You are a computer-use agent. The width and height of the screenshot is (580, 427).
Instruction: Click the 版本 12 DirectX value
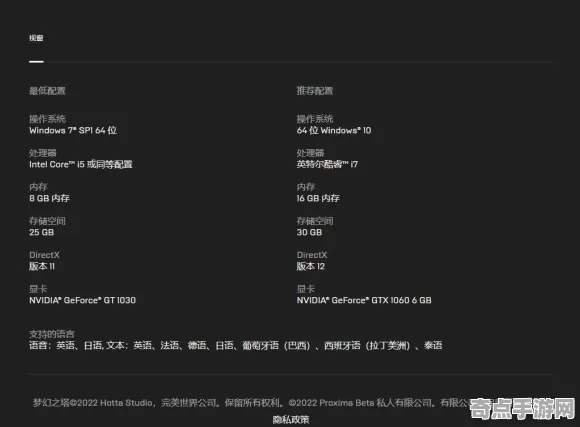pos(310,266)
